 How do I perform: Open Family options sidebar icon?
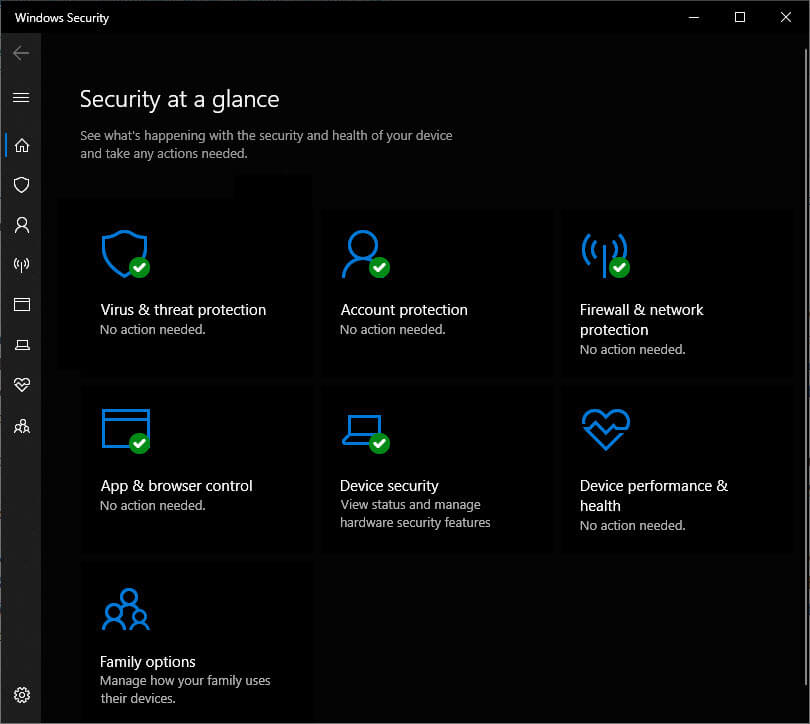tap(21, 426)
